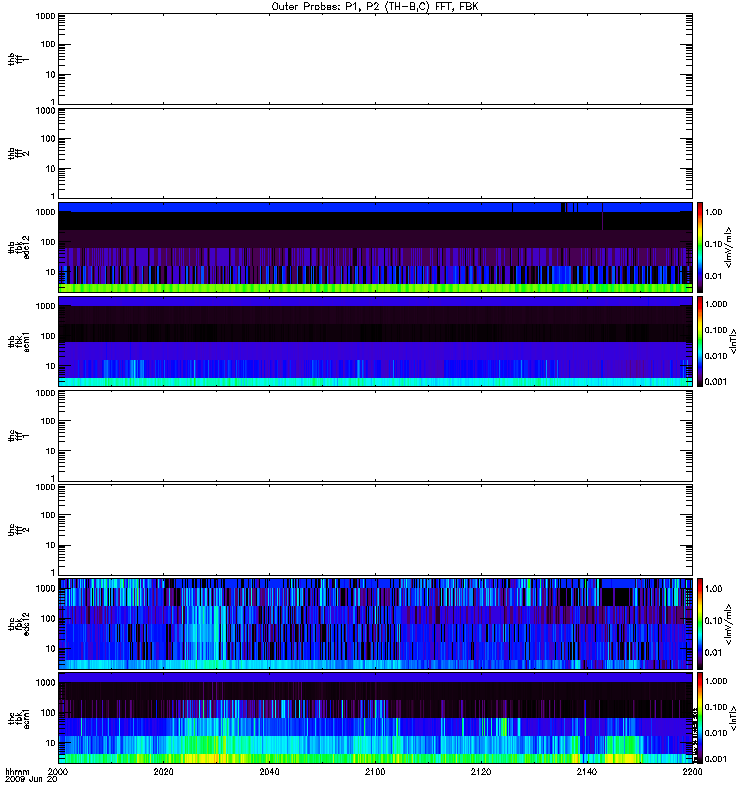Screen dimensions: 750x800
Task: Click the '100' tick label of thb fbk scm1 panel
Action: click(48, 336)
